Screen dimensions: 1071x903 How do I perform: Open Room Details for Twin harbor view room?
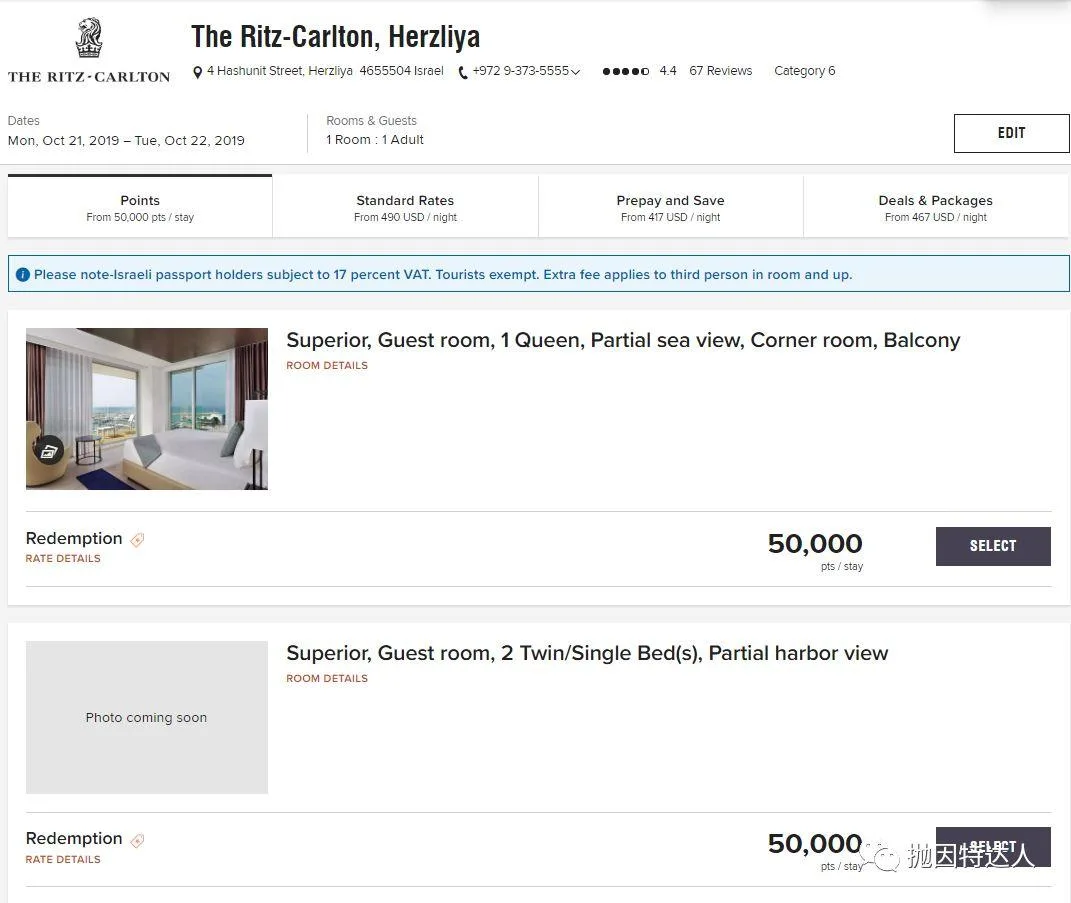pyautogui.click(x=327, y=679)
